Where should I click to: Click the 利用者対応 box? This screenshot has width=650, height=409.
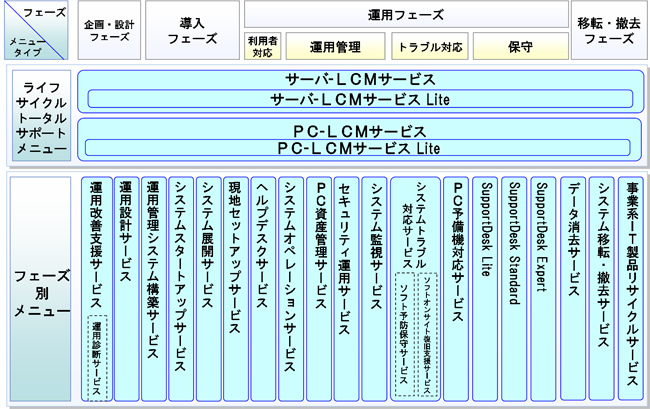[262, 45]
